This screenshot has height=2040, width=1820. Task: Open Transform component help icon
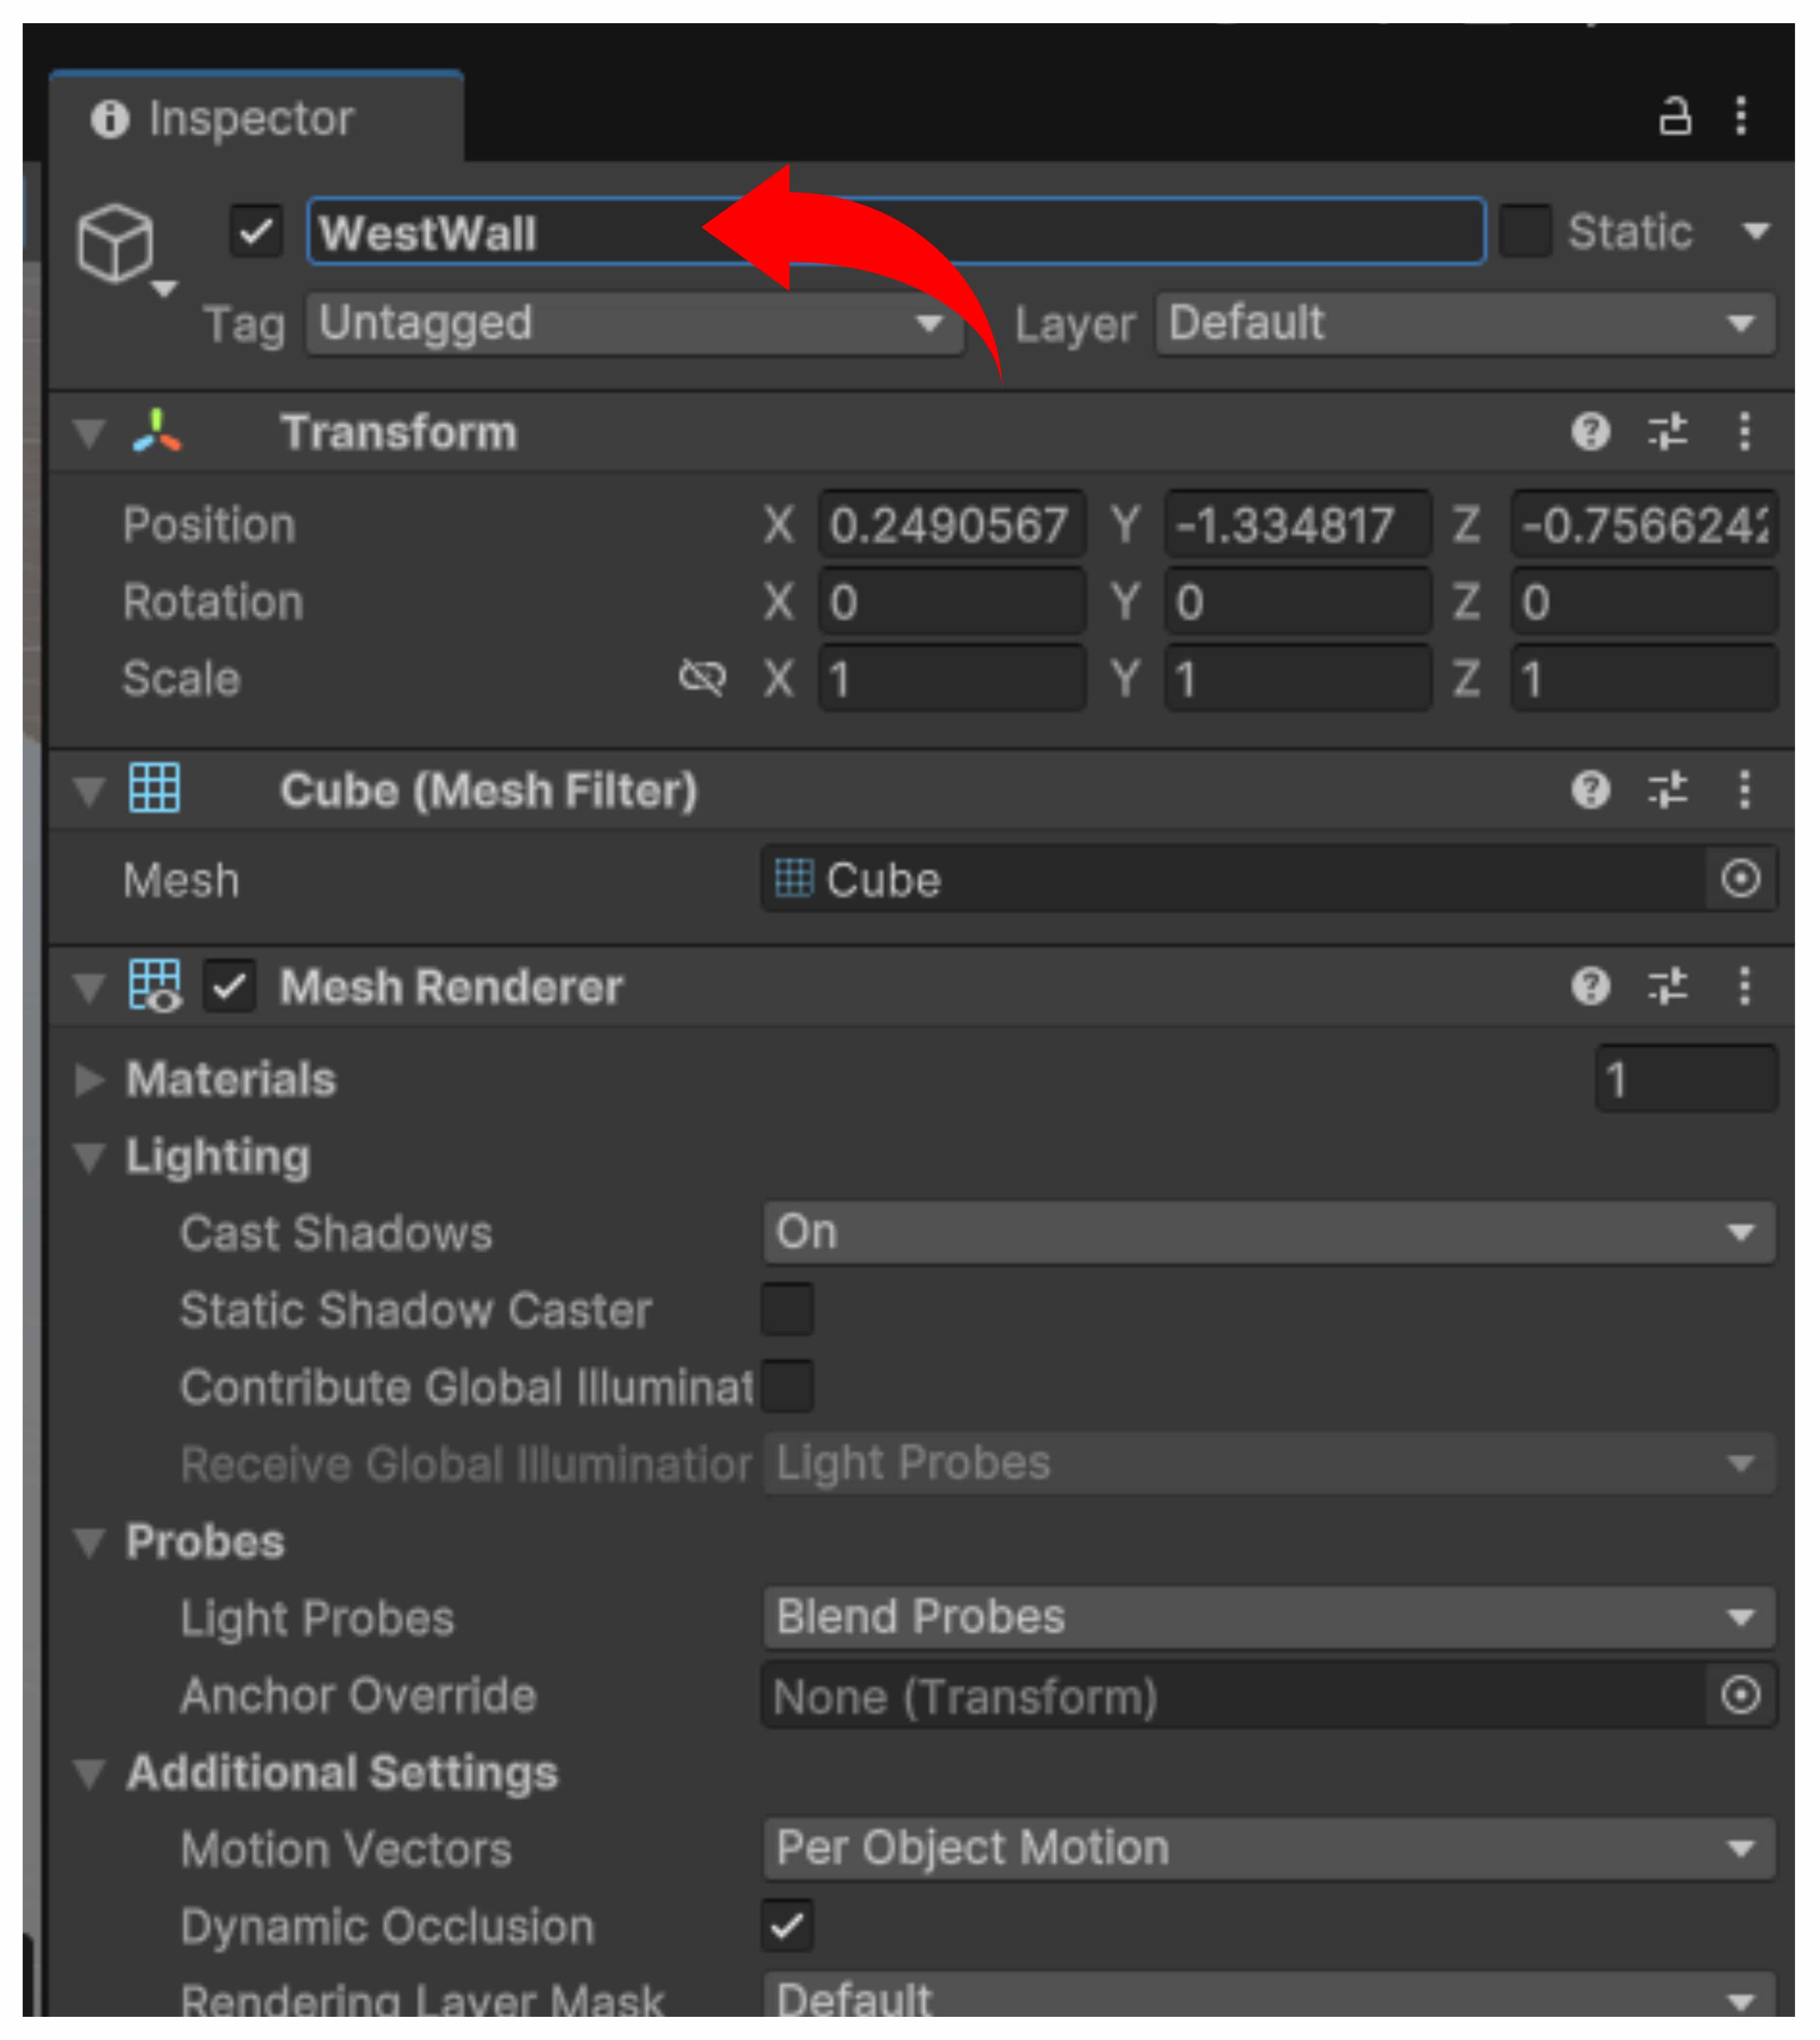coord(1590,432)
